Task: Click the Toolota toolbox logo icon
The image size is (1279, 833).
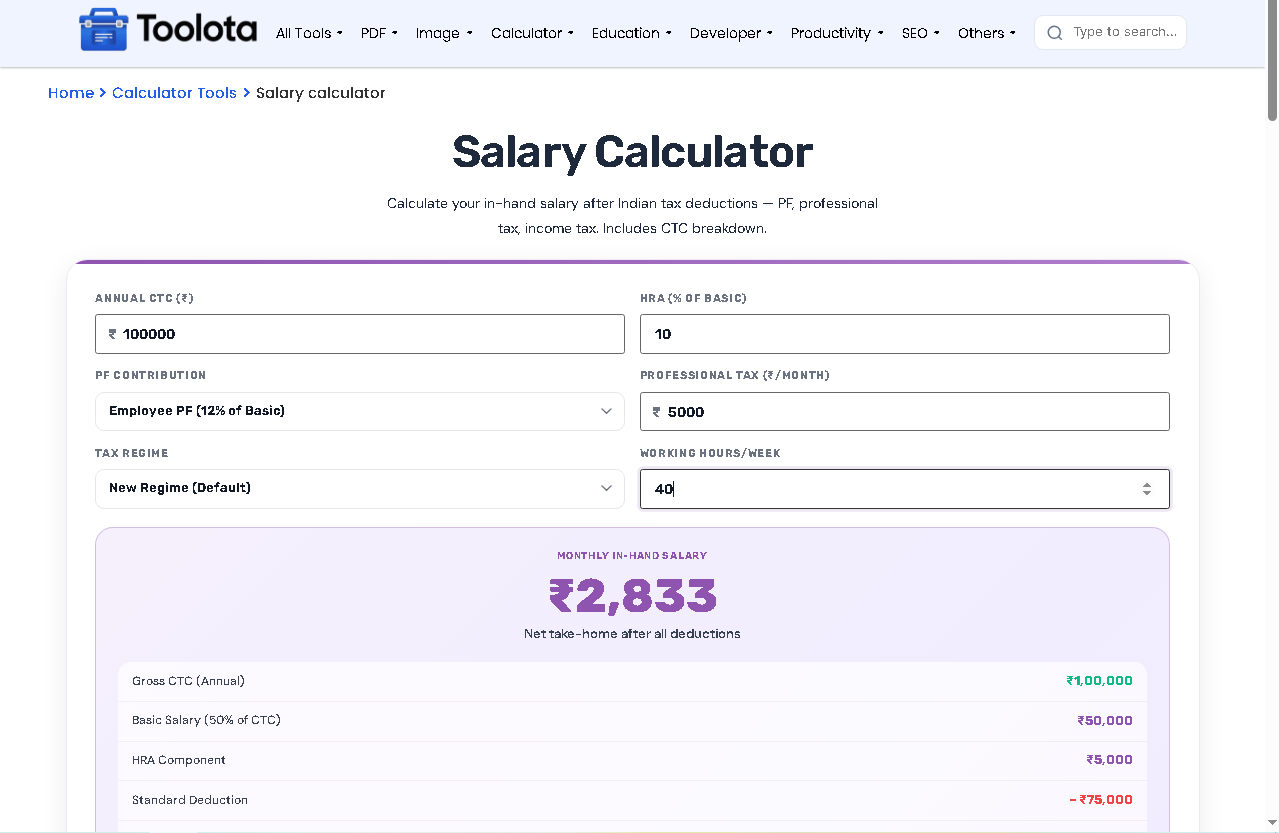Action: point(104,30)
